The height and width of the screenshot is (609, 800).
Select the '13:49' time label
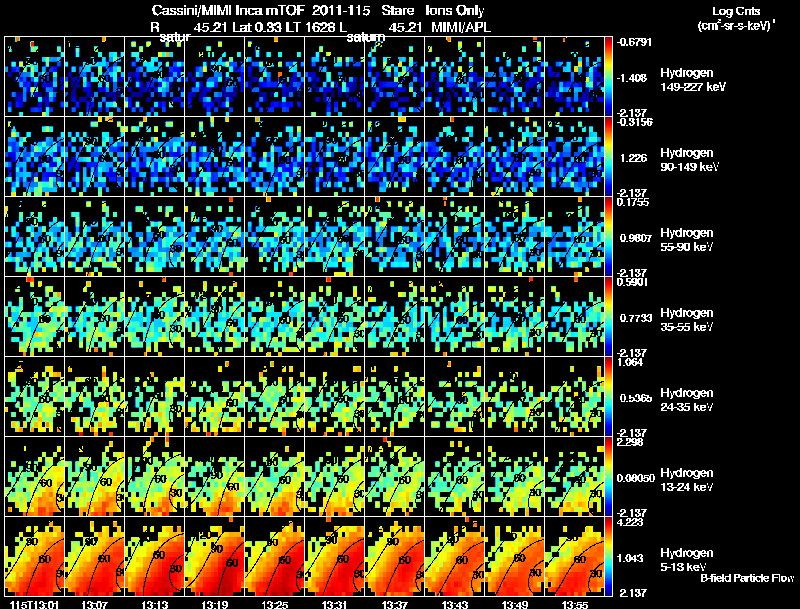click(x=515, y=604)
